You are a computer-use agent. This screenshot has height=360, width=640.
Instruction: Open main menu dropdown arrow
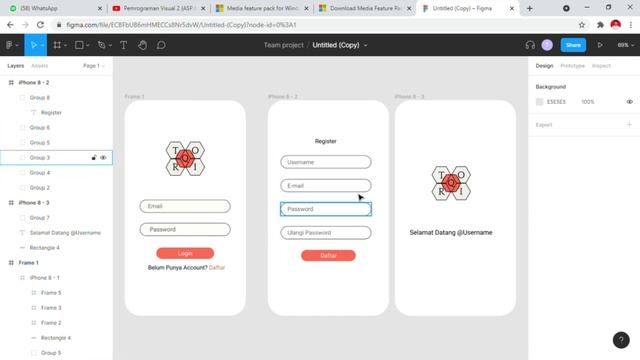17,45
